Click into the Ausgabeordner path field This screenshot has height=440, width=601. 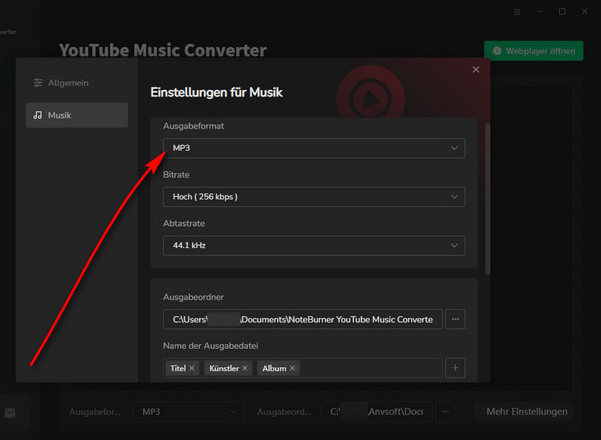click(x=303, y=319)
